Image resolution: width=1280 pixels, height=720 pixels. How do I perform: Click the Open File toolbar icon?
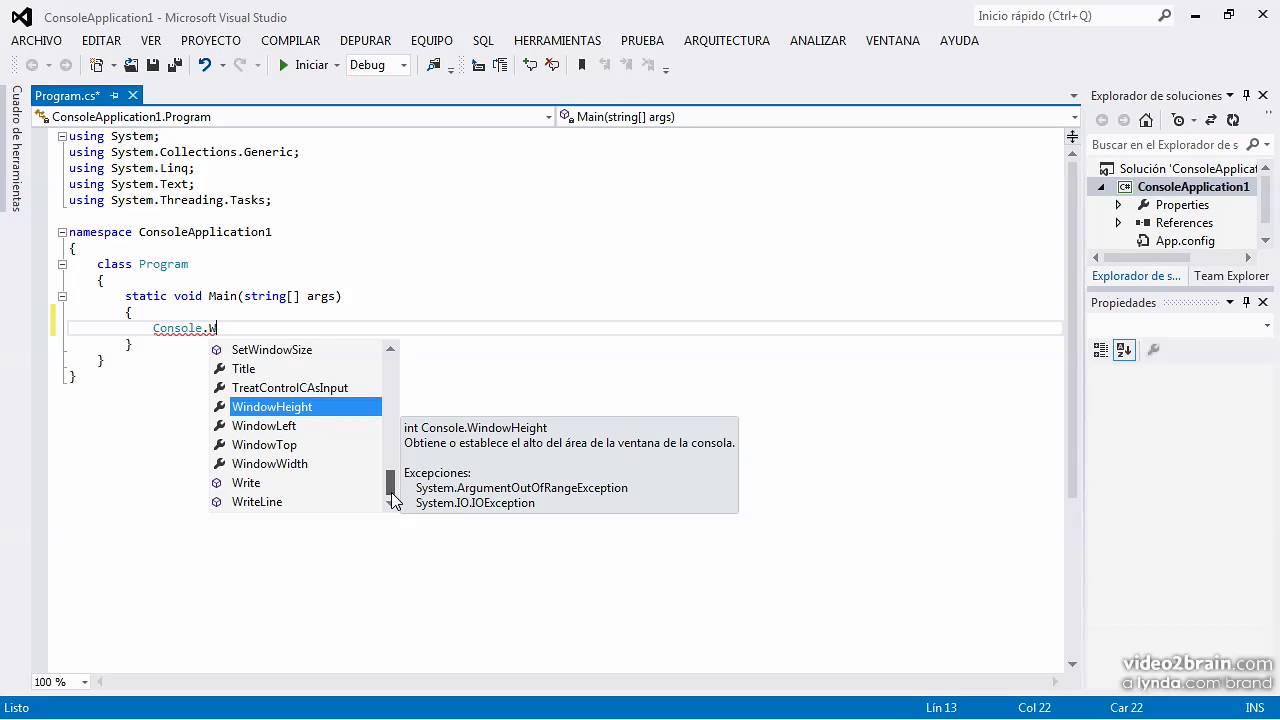click(x=131, y=65)
